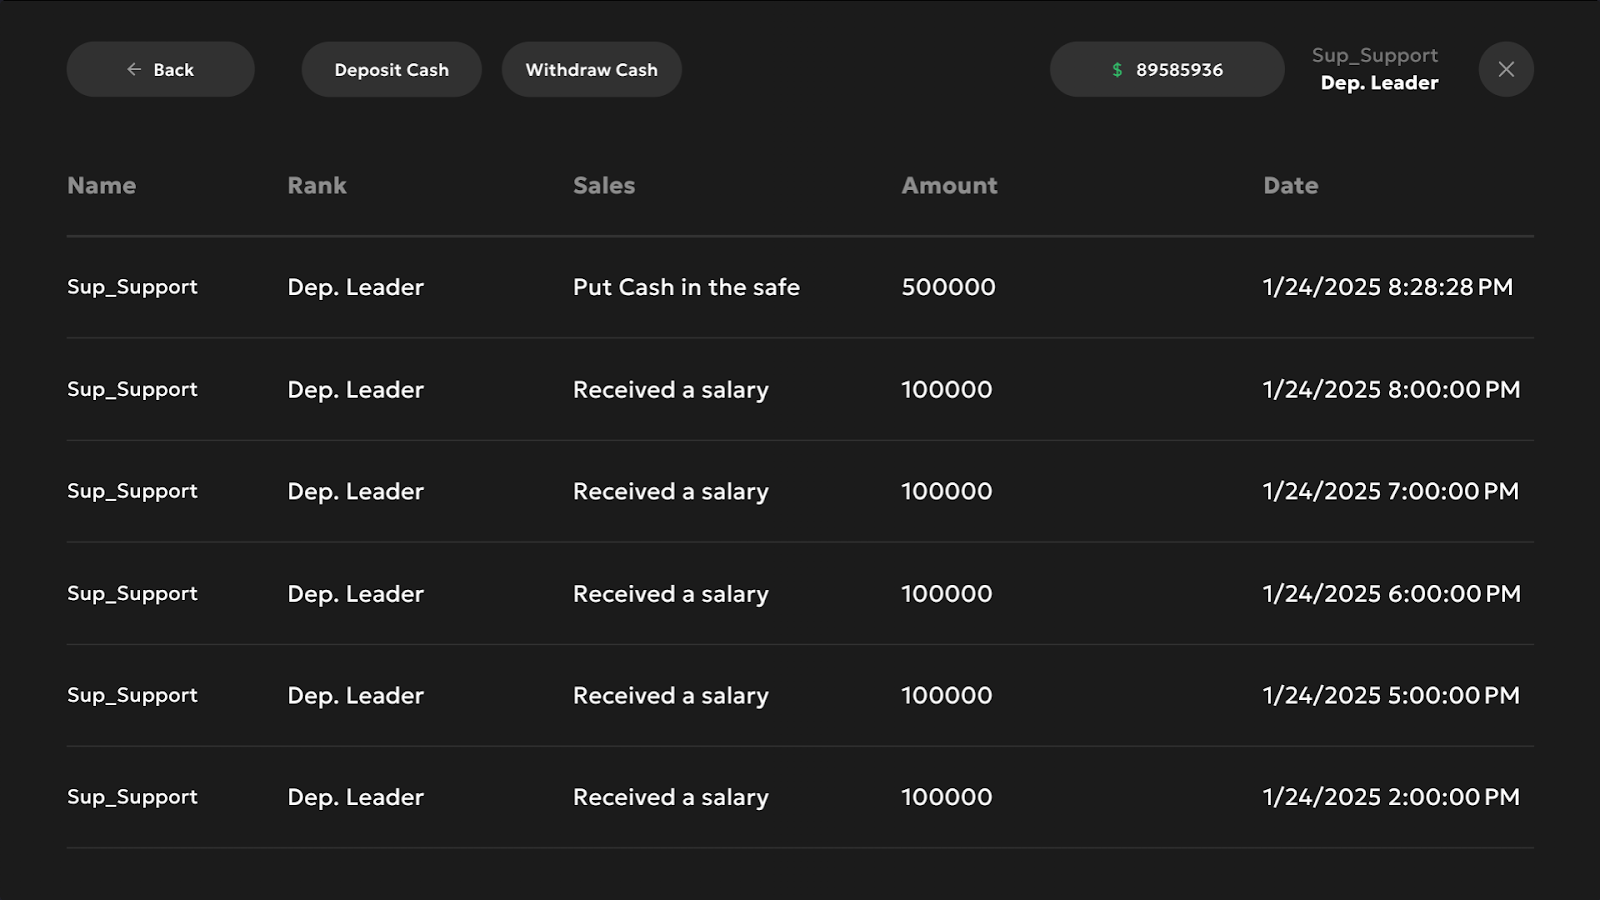Go back using the Back button

[x=160, y=69]
